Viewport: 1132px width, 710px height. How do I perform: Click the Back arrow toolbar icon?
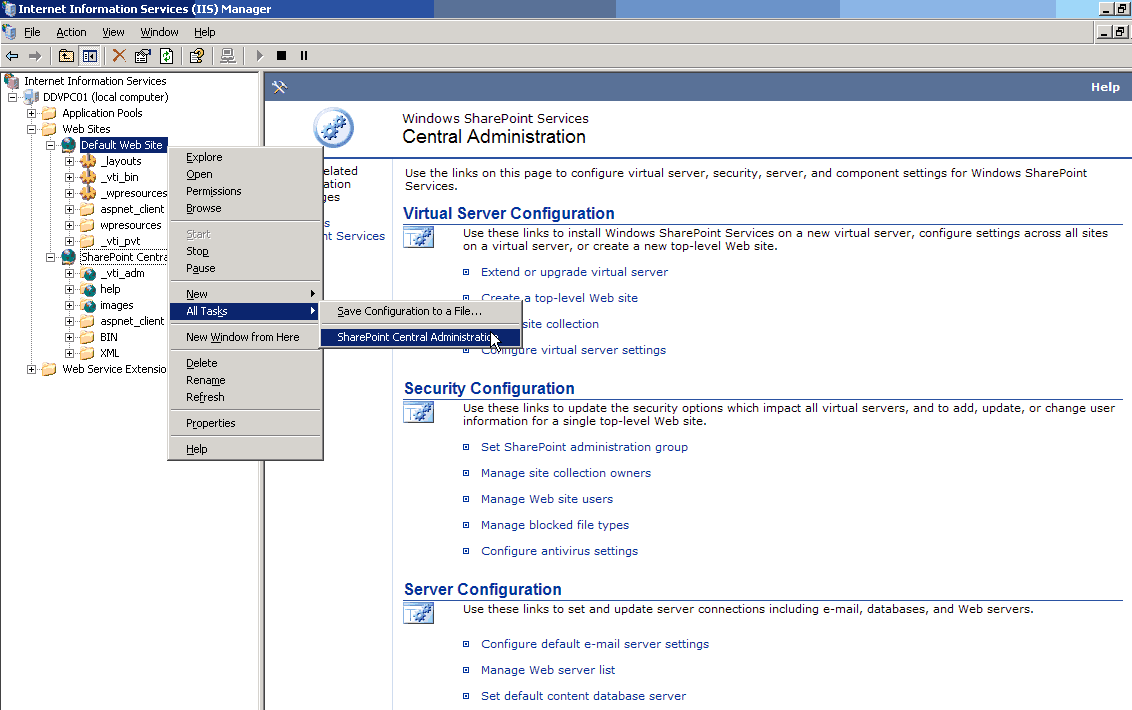pyautogui.click(x=12, y=56)
